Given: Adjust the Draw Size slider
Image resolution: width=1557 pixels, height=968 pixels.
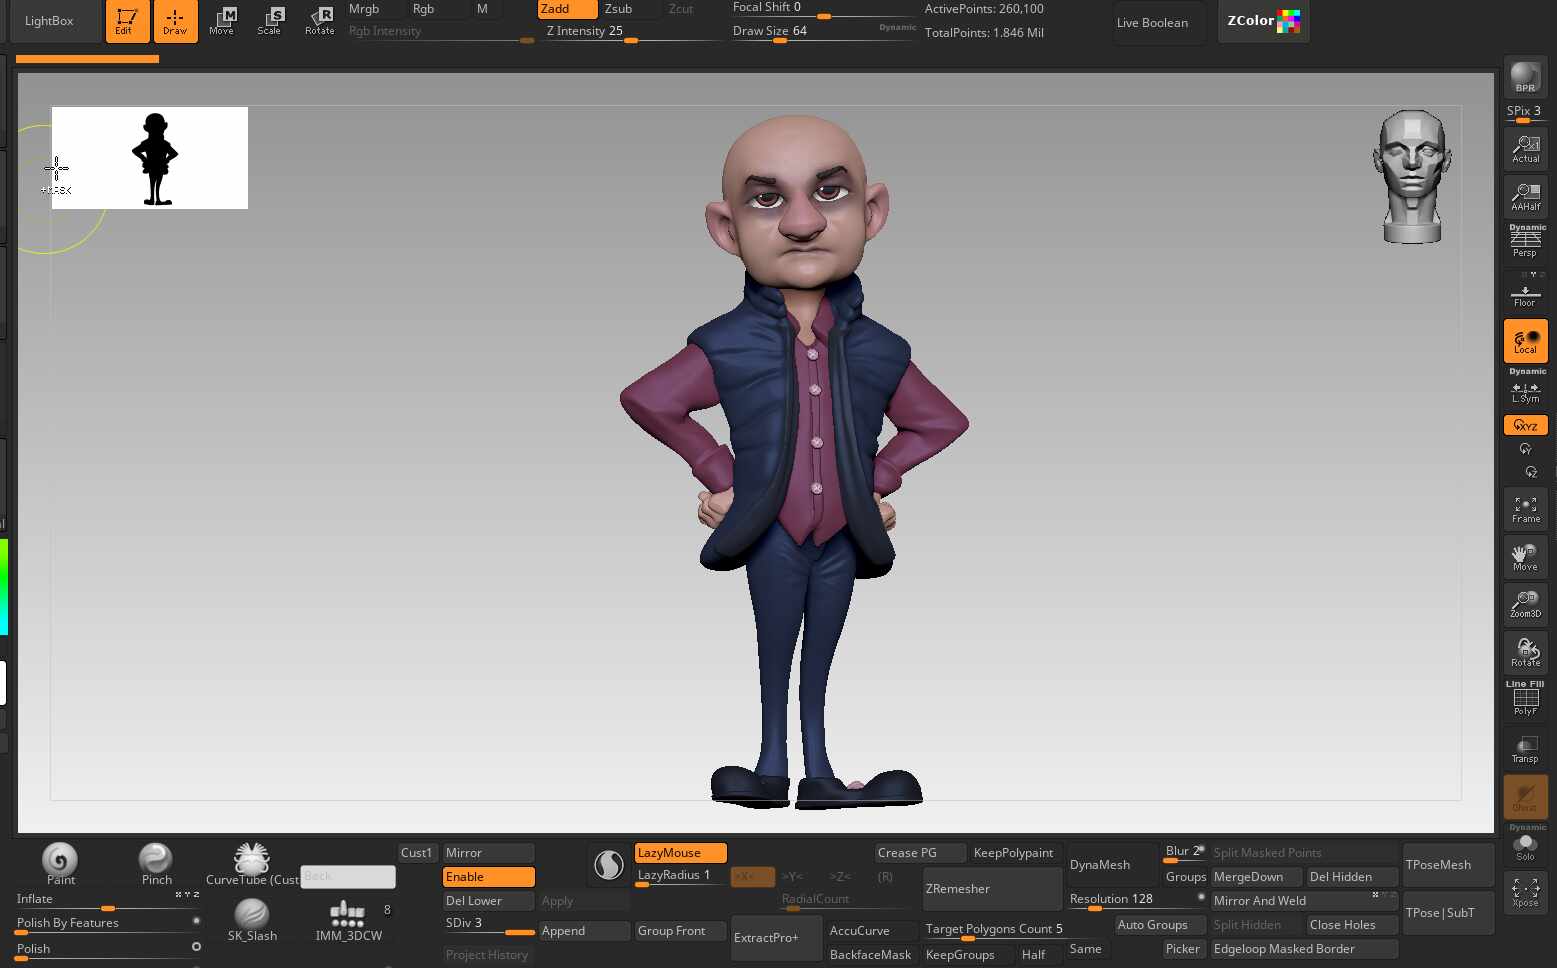Looking at the screenshot, I should [824, 32].
